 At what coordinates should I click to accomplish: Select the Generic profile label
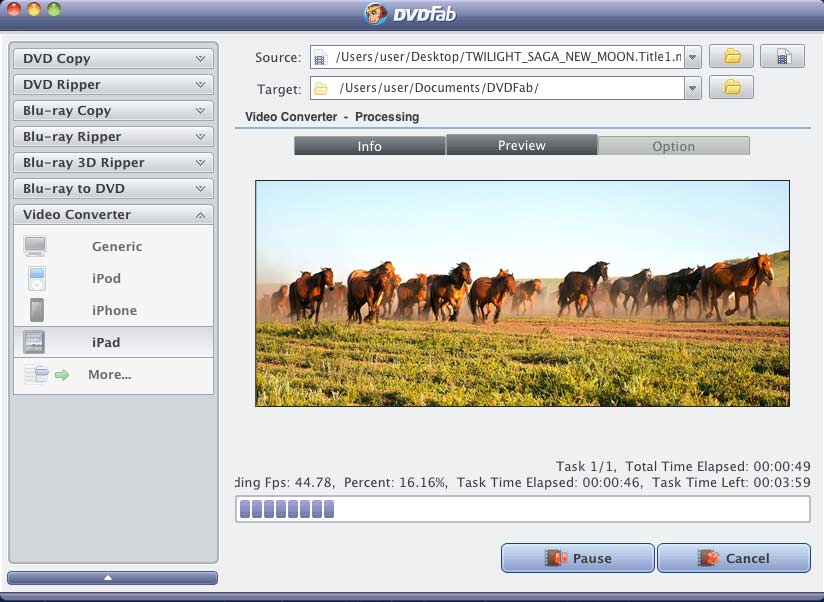[117, 246]
